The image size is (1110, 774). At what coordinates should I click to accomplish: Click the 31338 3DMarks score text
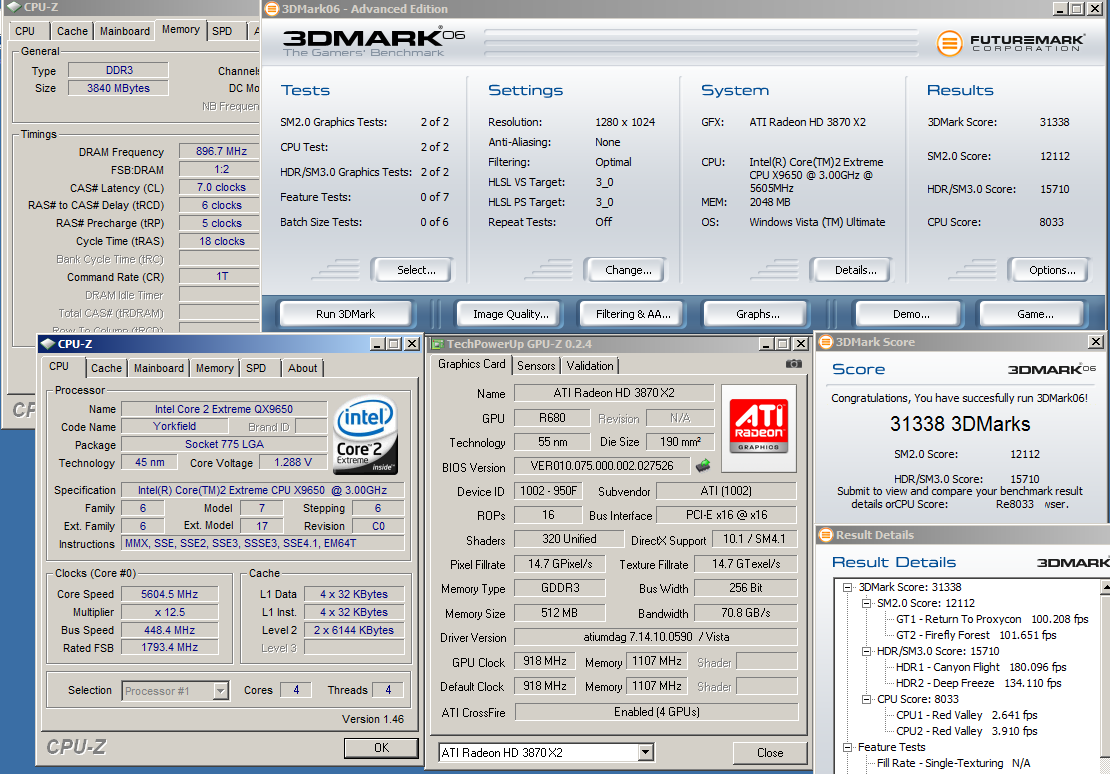960,424
